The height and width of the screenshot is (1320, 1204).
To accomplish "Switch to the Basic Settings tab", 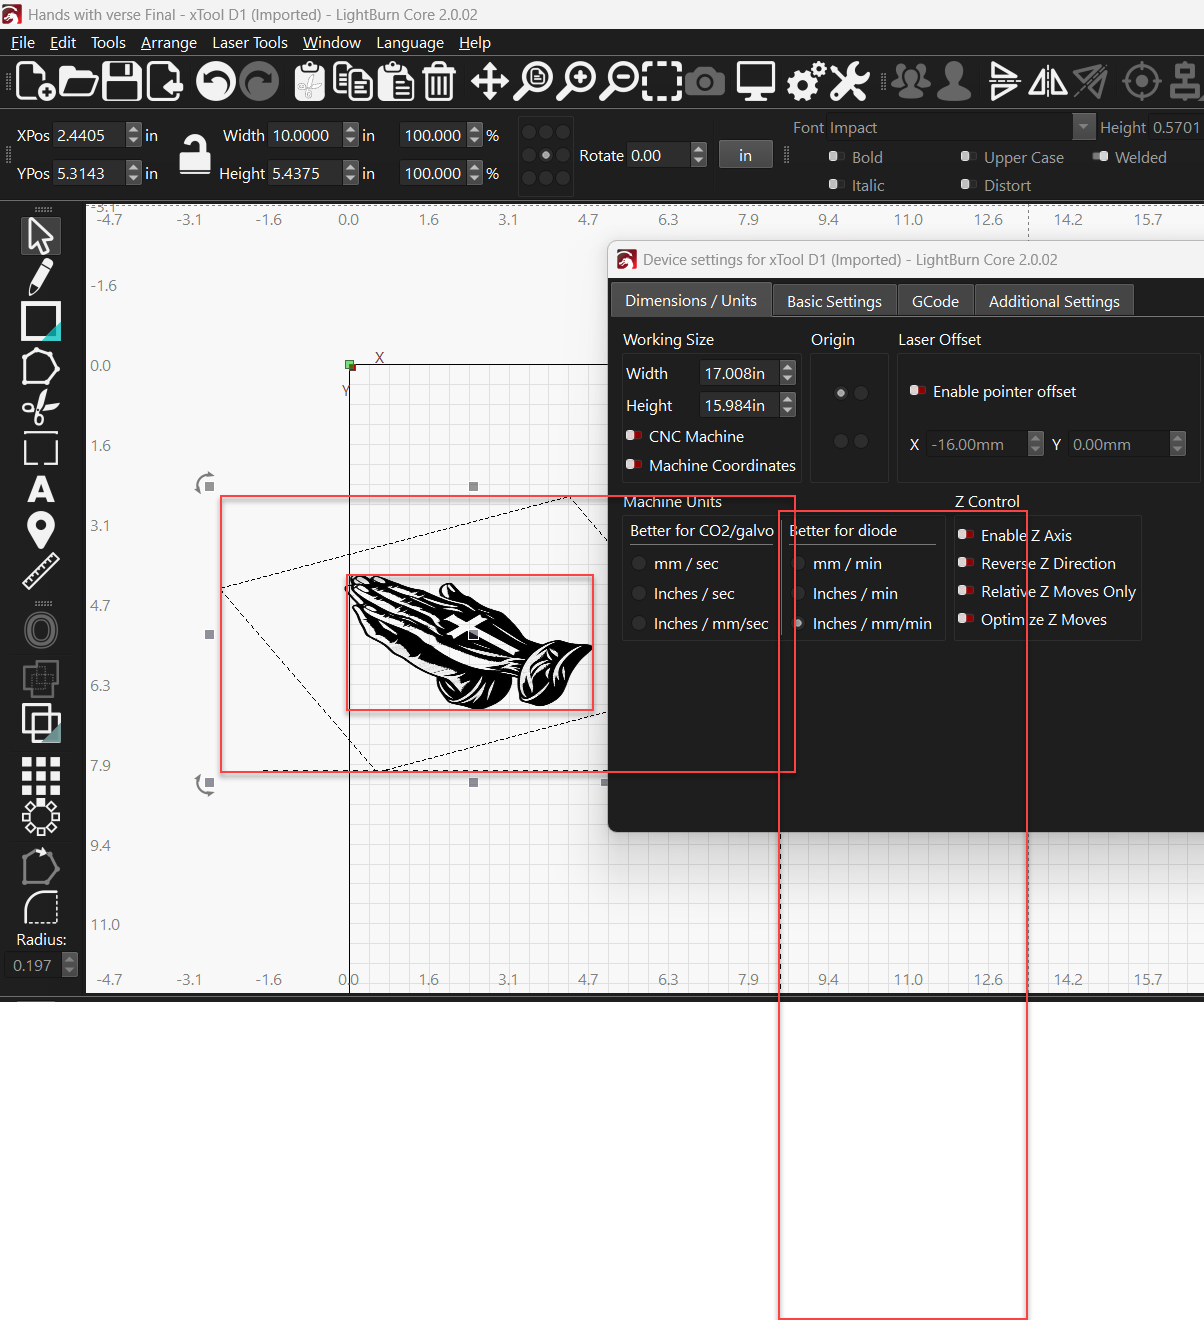I will (834, 301).
